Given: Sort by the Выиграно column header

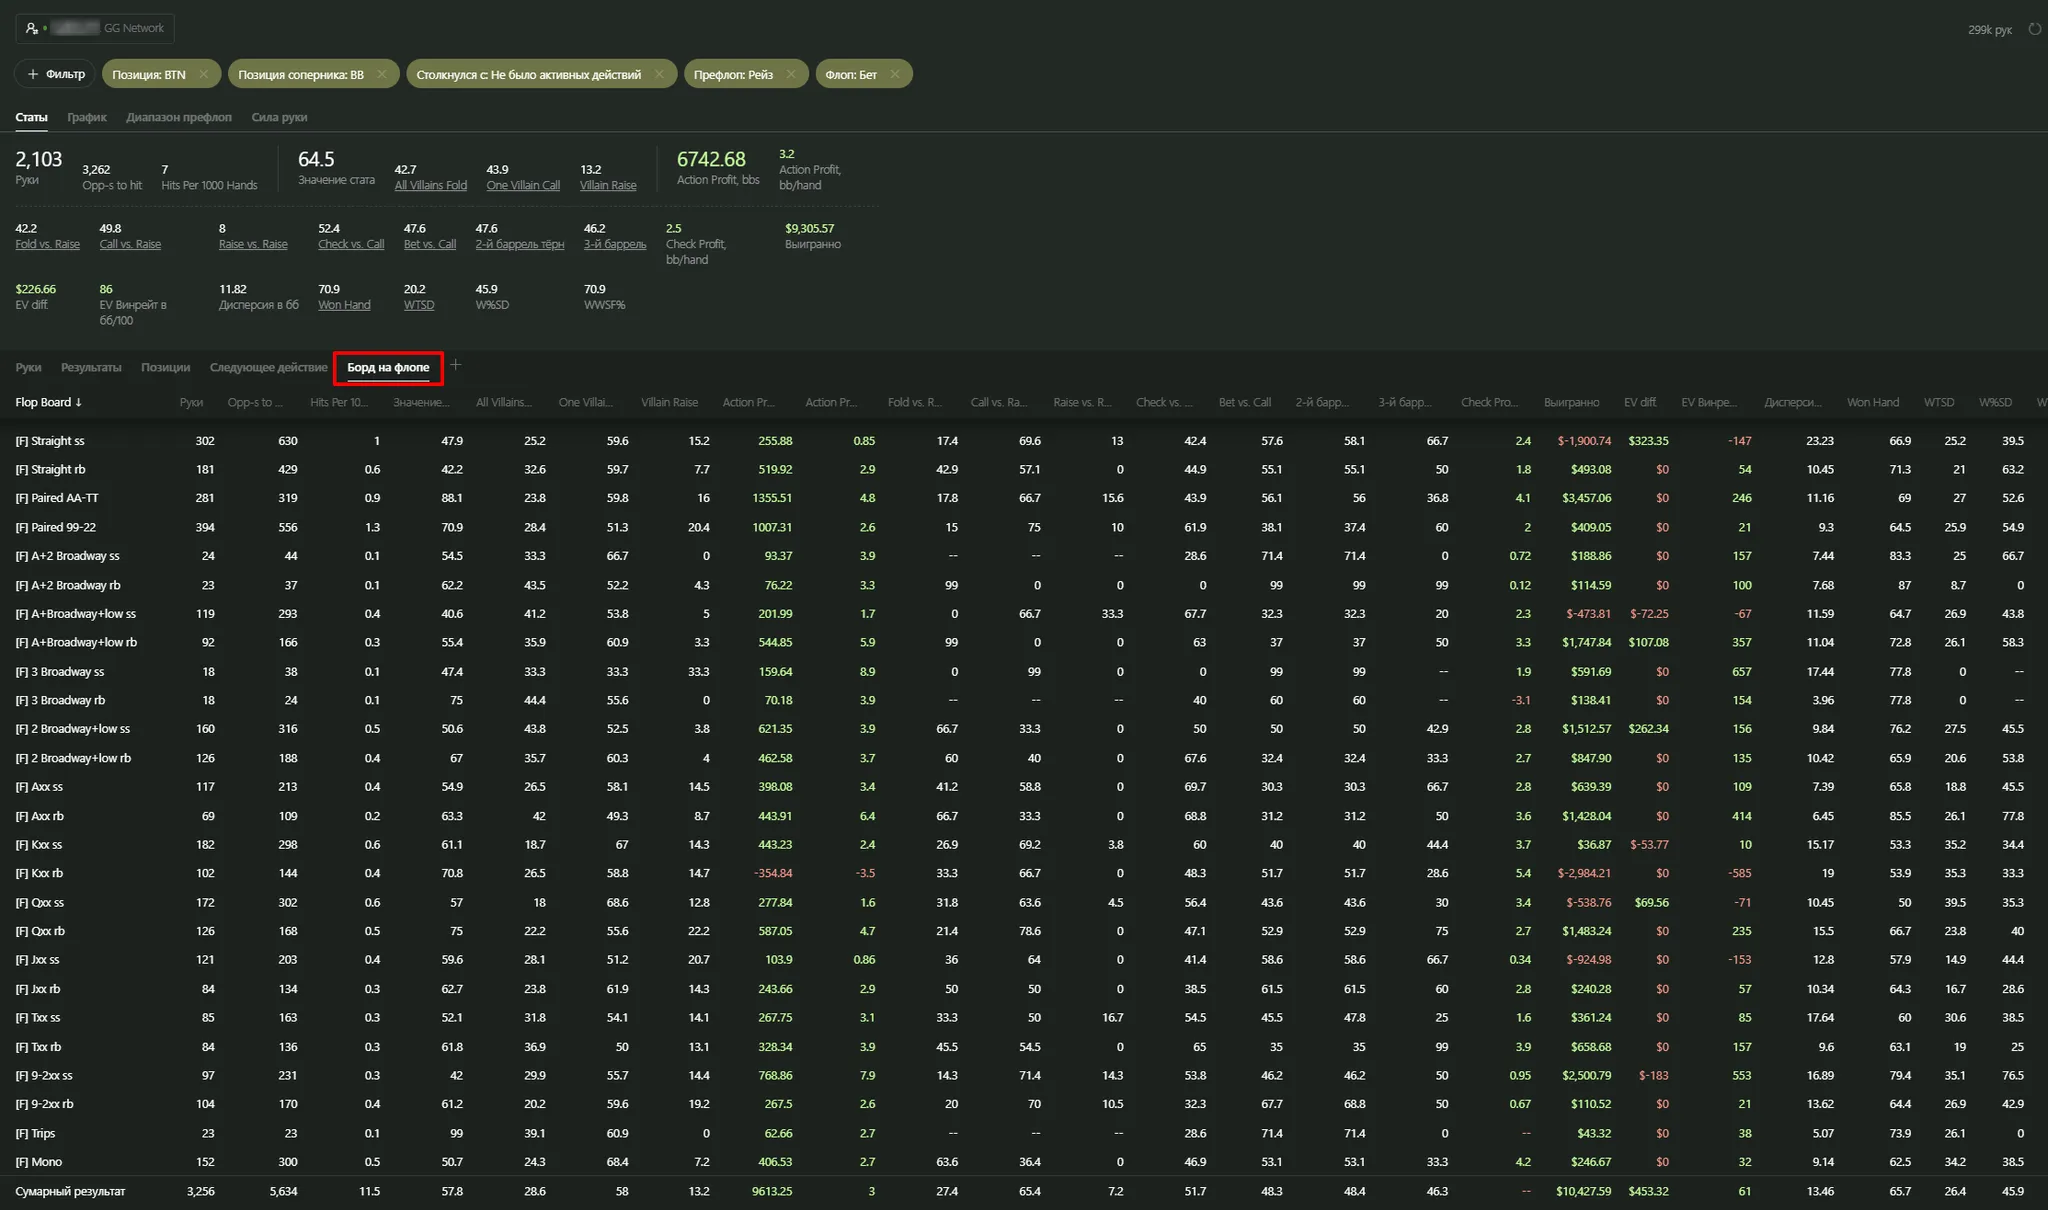Looking at the screenshot, I should (1571, 402).
